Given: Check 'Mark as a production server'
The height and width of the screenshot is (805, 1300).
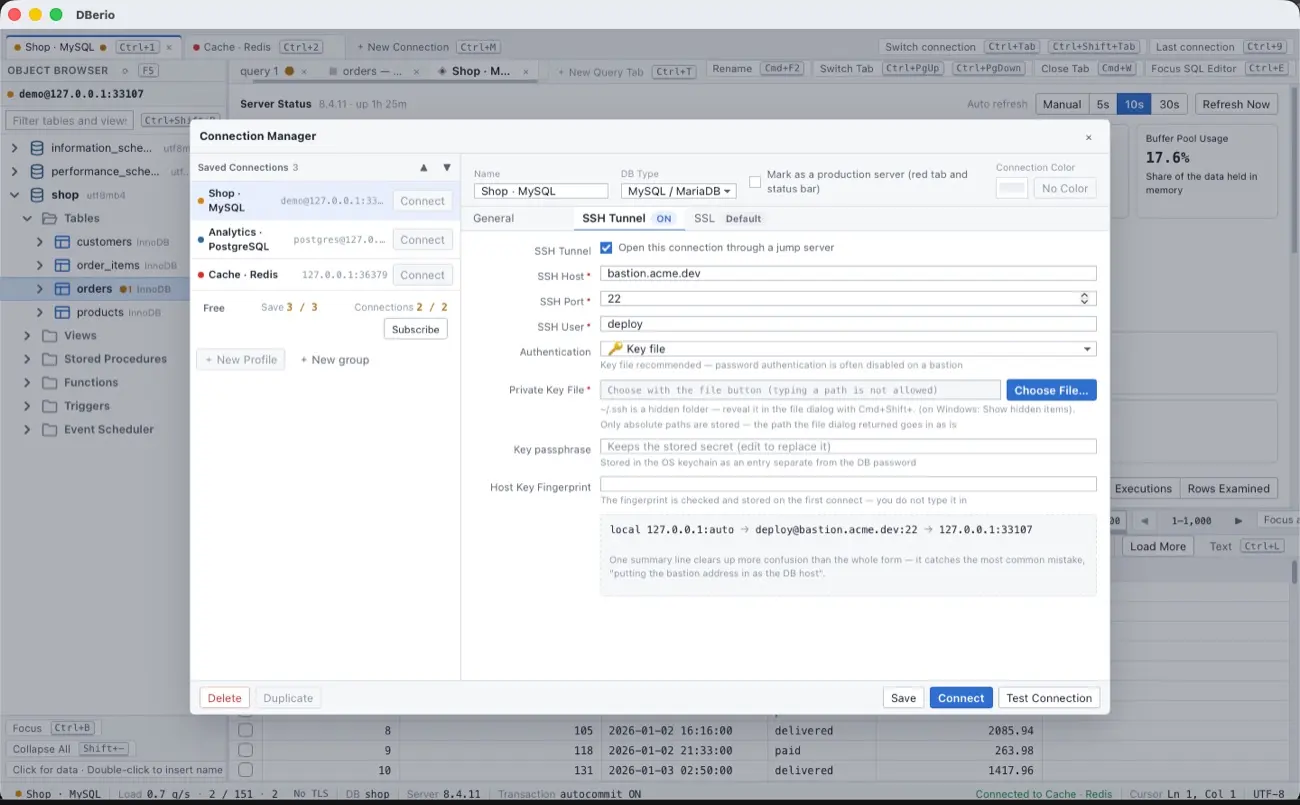Looking at the screenshot, I should [x=755, y=182].
